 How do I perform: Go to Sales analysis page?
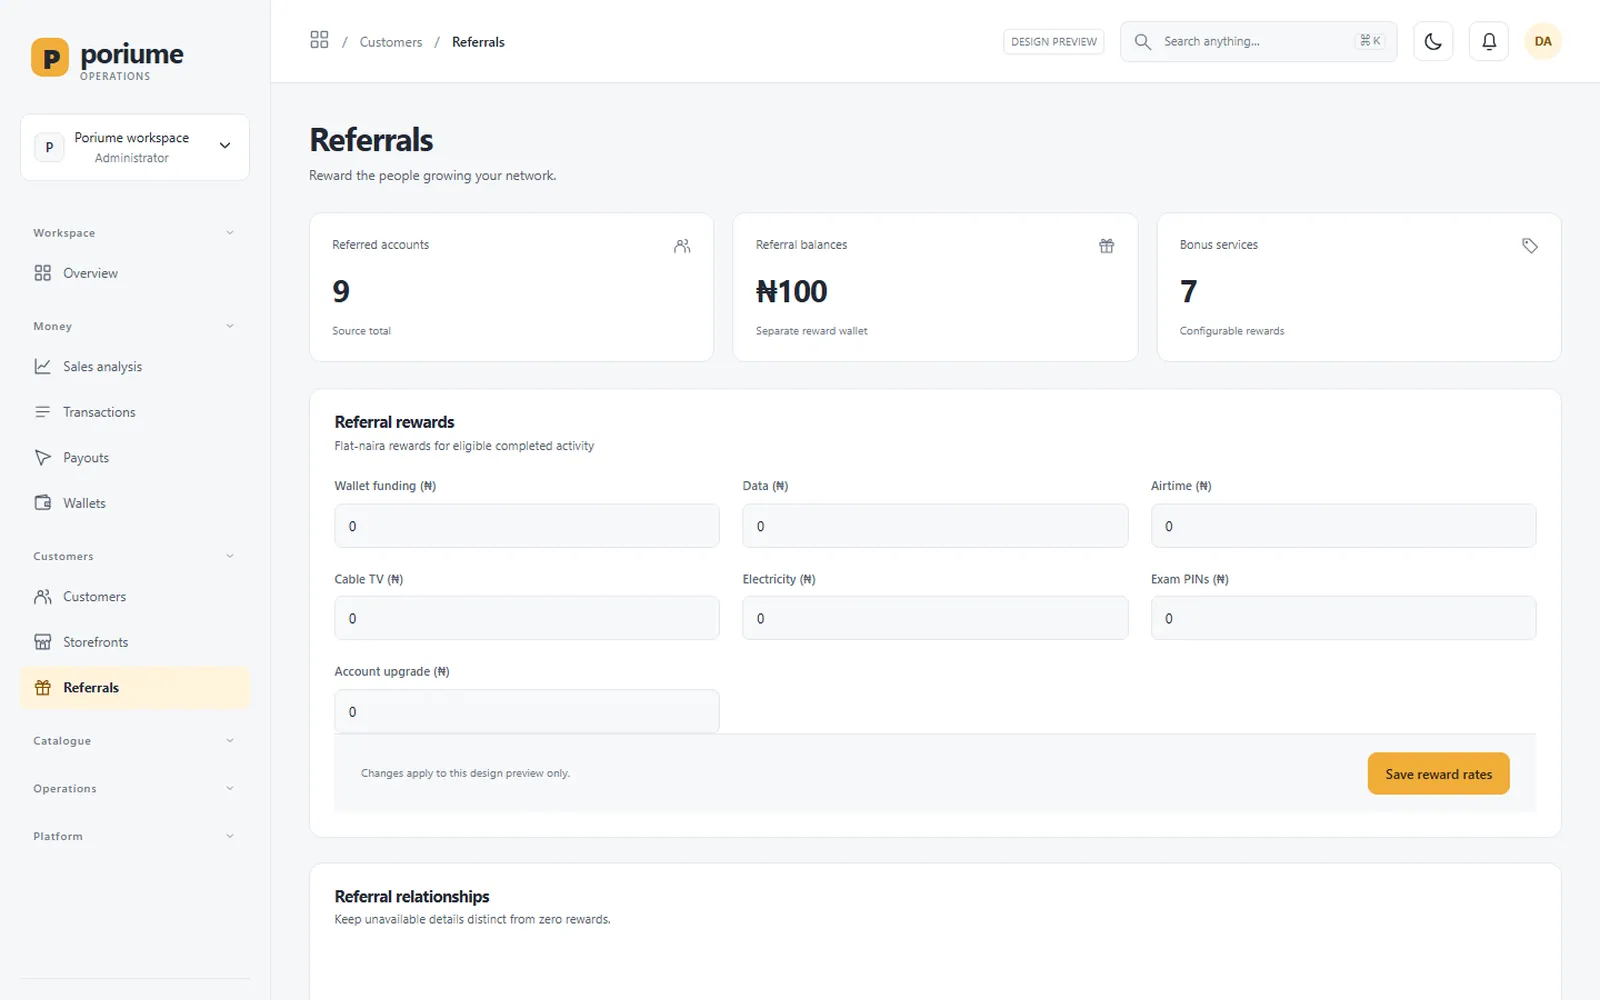click(135, 366)
